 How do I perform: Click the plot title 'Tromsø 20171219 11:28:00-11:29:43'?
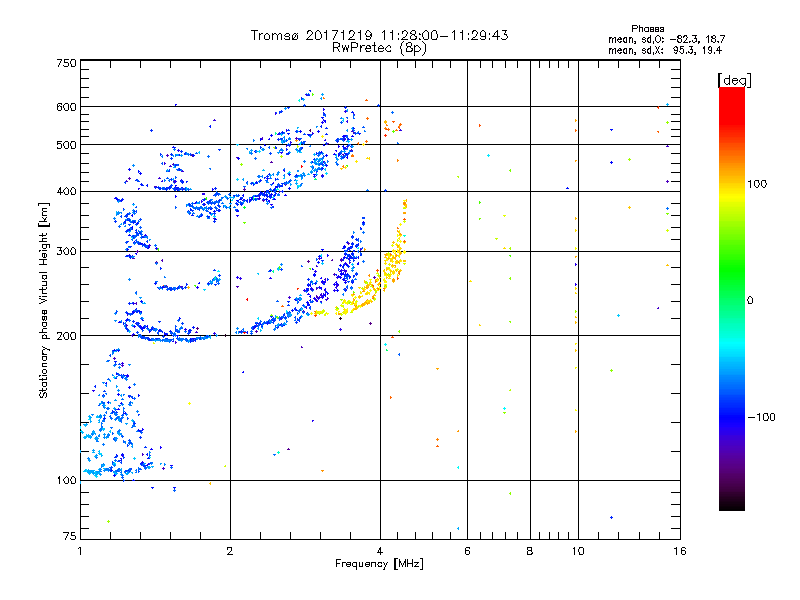click(380, 35)
